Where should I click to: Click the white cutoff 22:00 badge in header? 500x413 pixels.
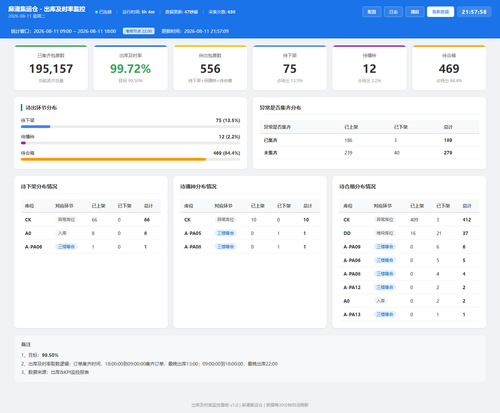click(x=139, y=31)
